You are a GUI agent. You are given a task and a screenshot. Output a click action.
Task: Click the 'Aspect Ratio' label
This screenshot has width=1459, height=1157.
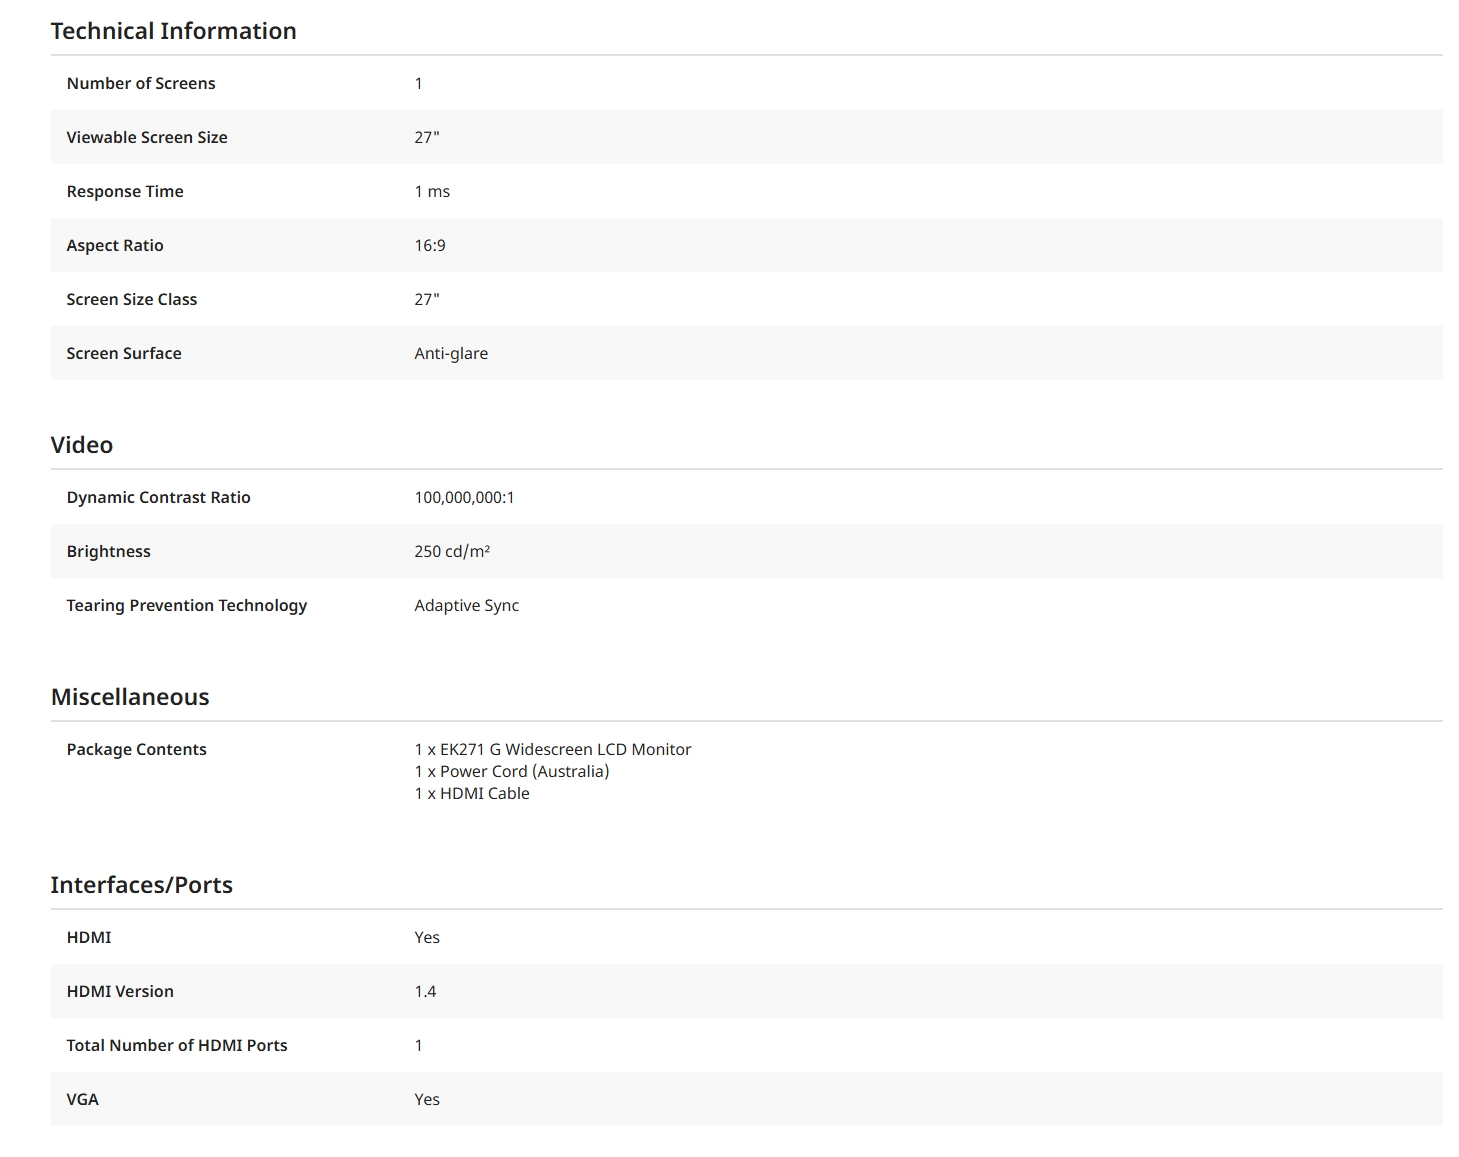115,245
